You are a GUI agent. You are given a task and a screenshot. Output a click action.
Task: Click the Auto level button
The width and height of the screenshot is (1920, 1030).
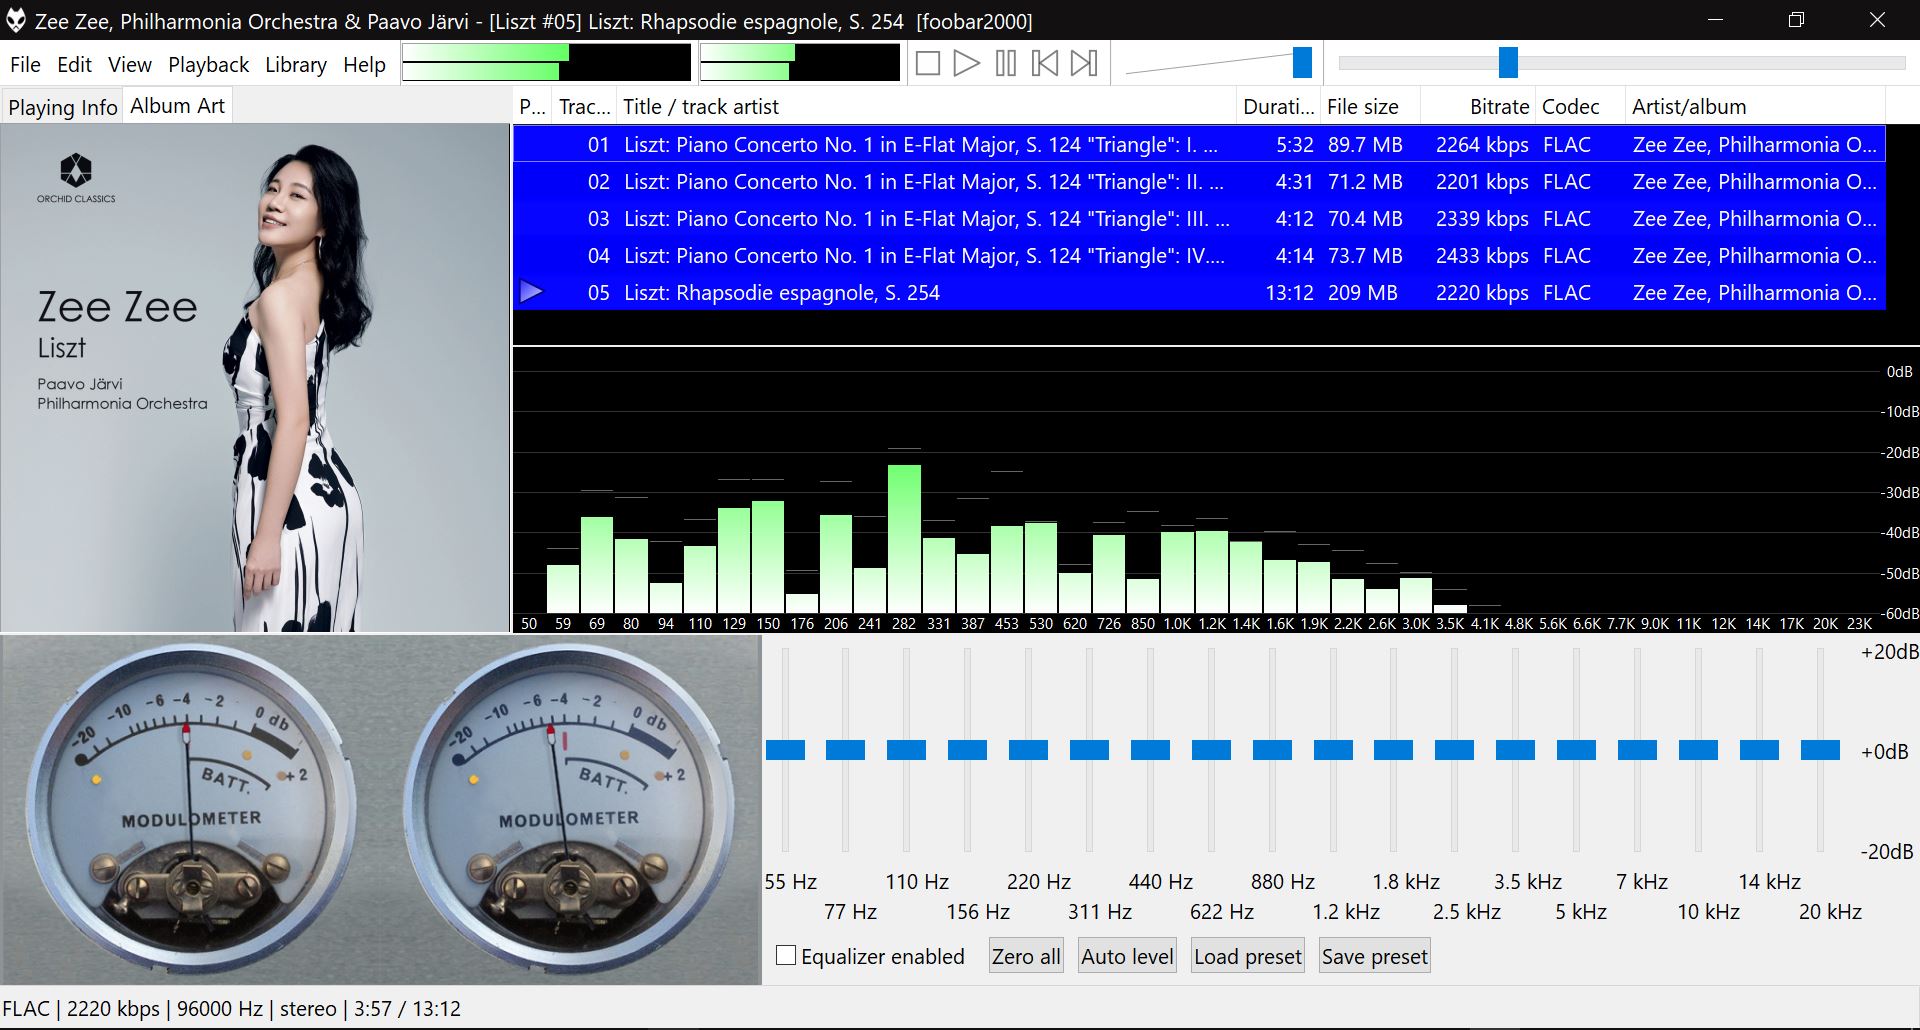[1127, 957]
